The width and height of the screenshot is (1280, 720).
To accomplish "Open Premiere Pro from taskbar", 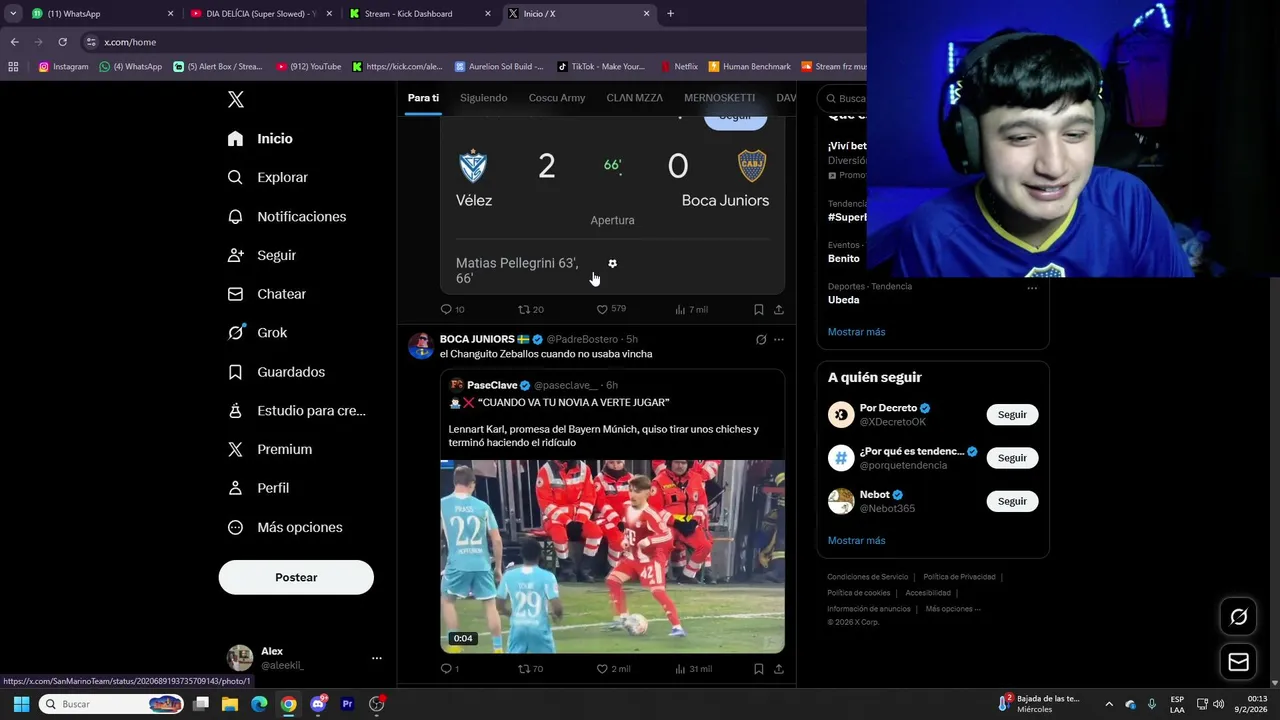I will click(x=347, y=704).
